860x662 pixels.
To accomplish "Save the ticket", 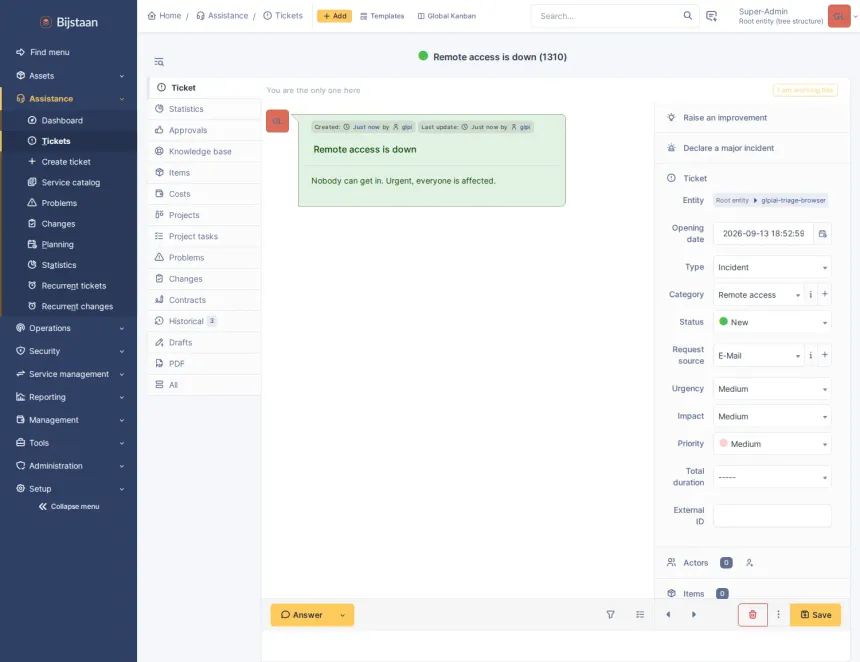I will pyautogui.click(x=816, y=615).
